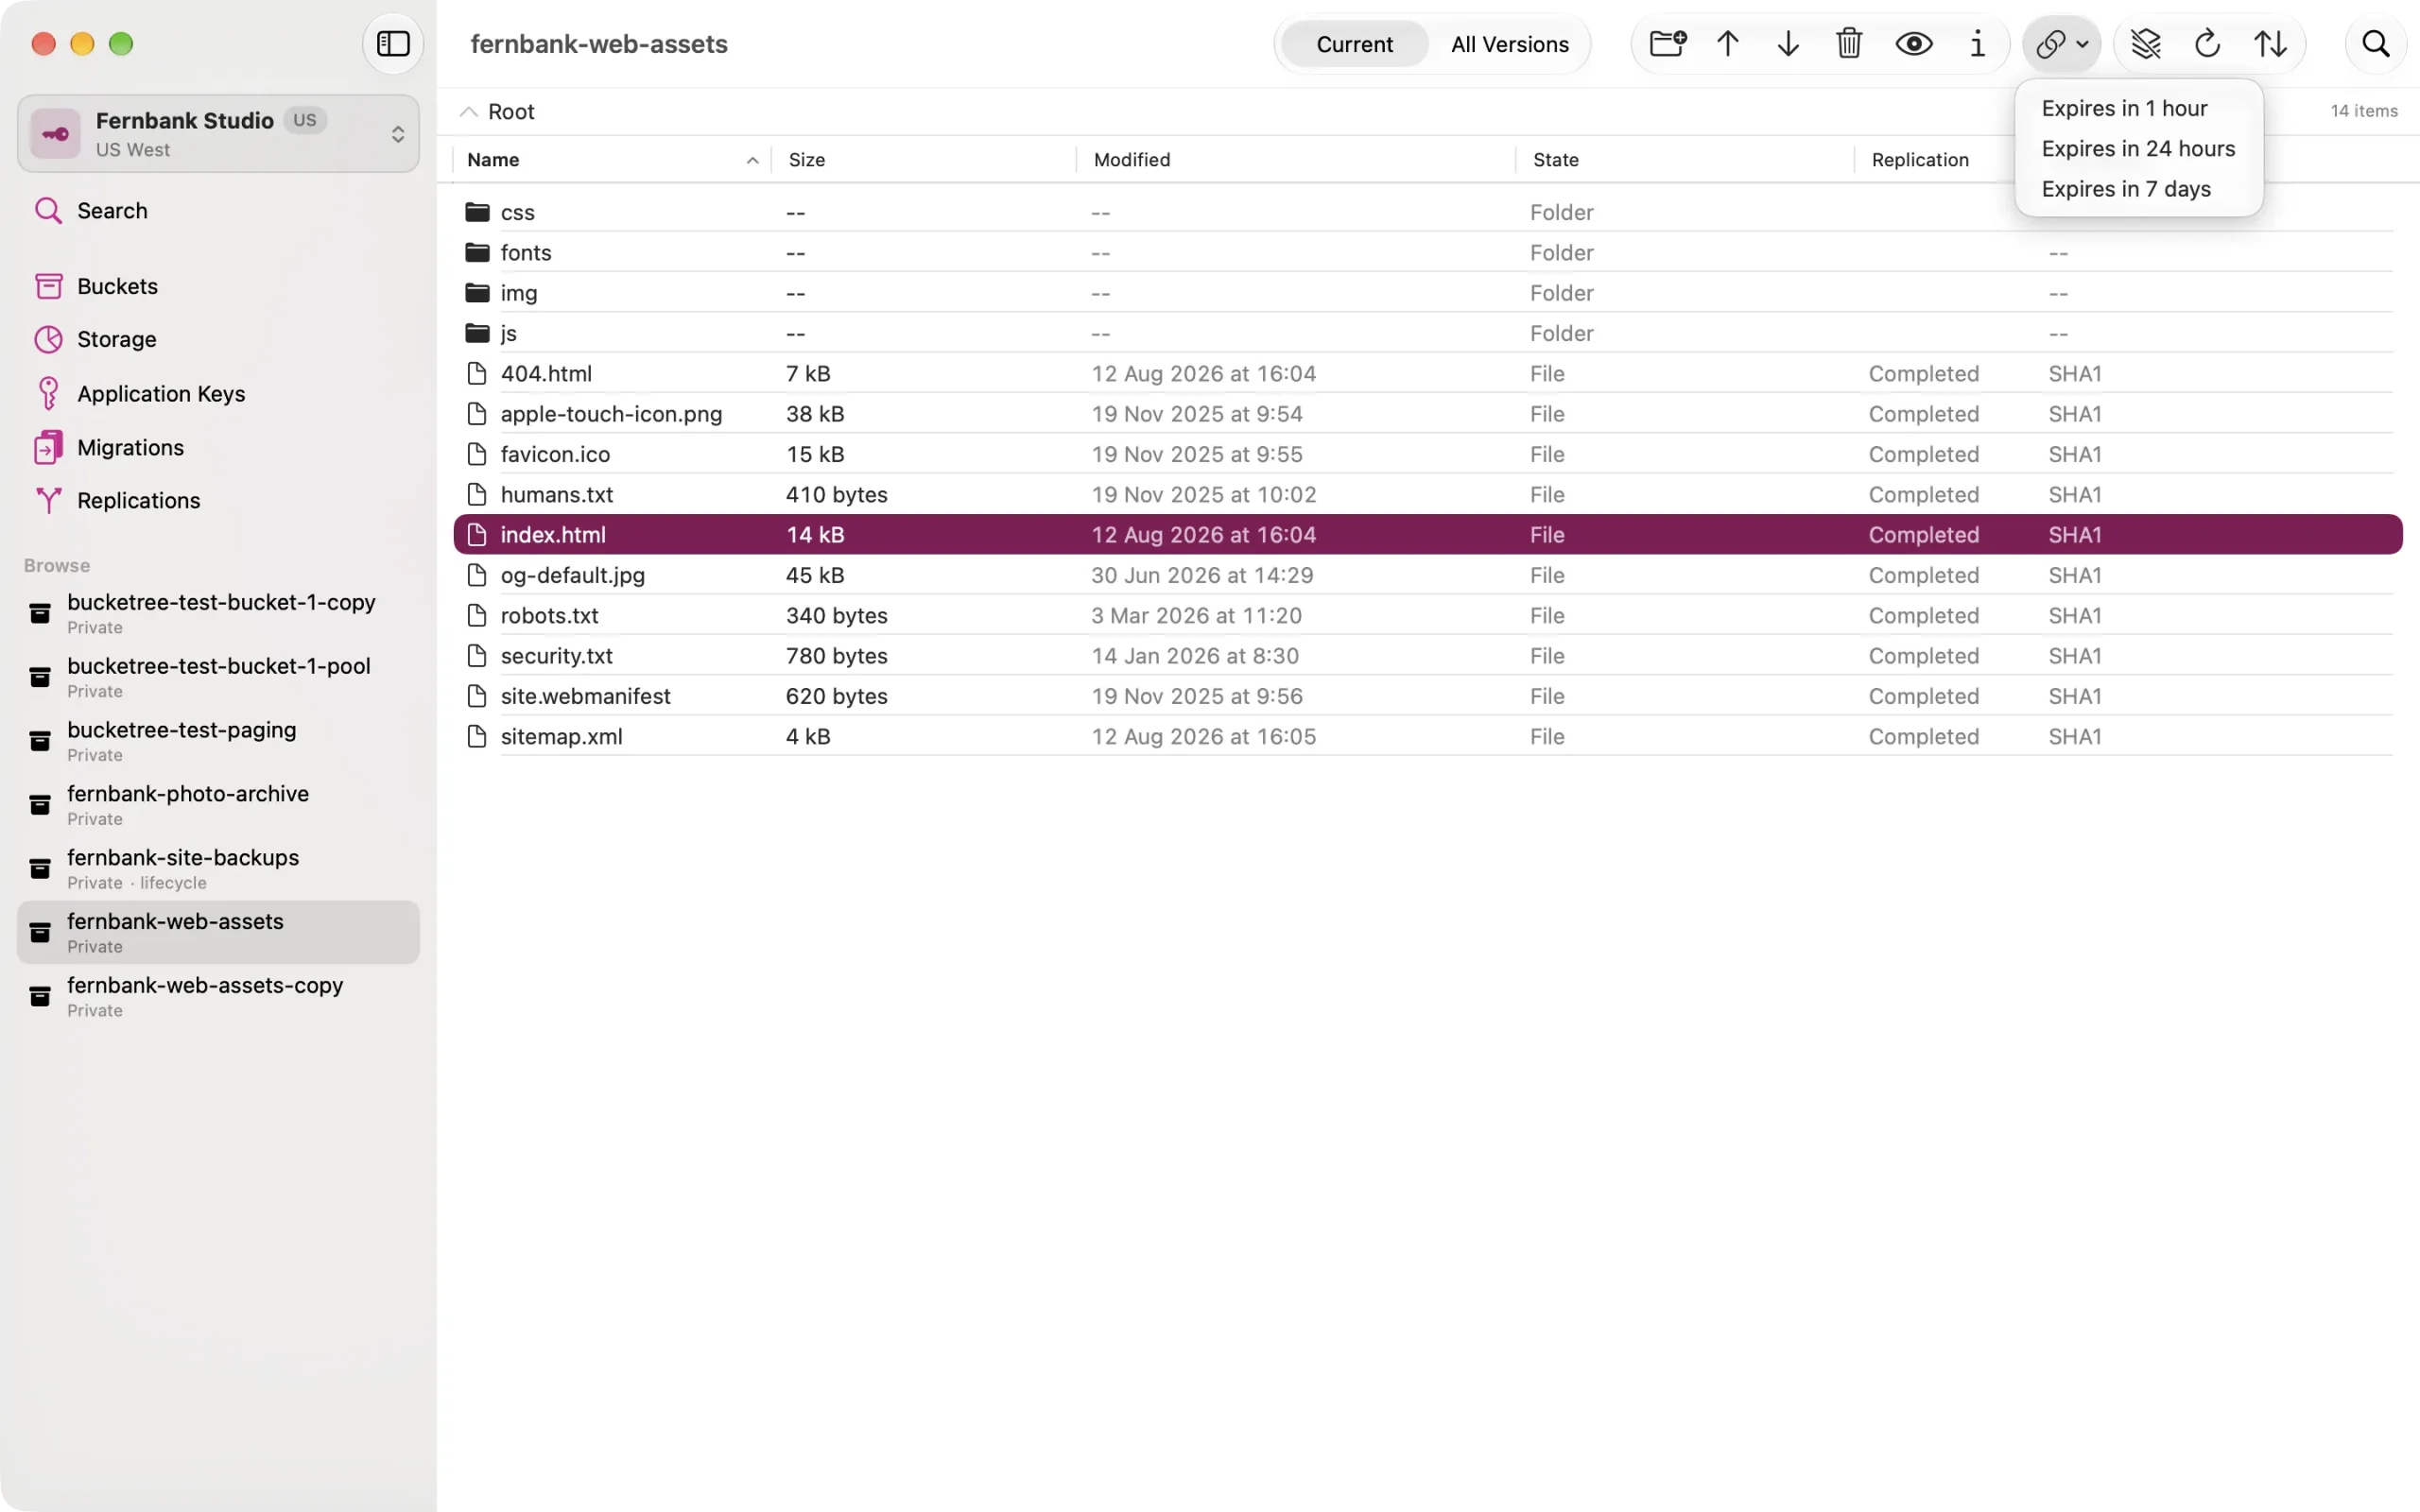
Task: Open the transfers up-down arrows icon
Action: click(x=2270, y=44)
